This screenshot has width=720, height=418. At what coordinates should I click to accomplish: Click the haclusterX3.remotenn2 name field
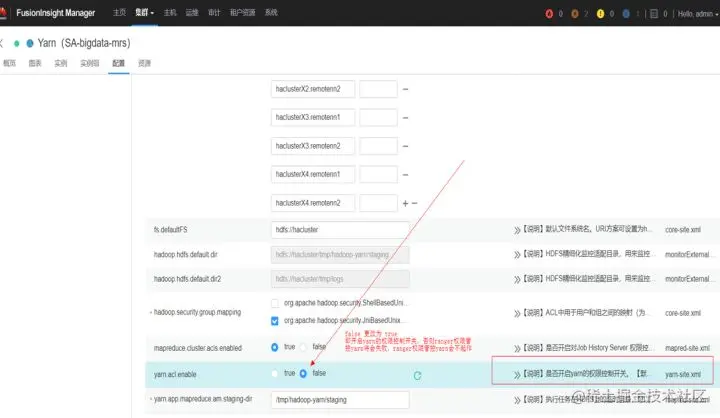(313, 146)
